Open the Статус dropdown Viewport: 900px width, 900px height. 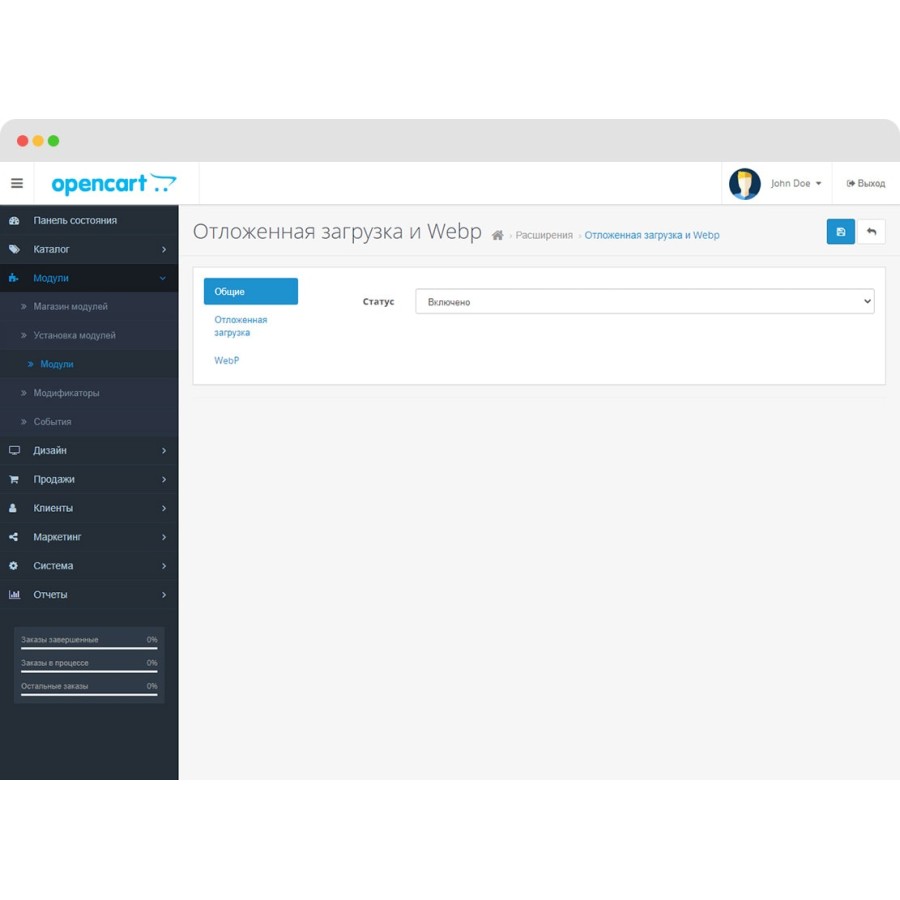click(645, 301)
